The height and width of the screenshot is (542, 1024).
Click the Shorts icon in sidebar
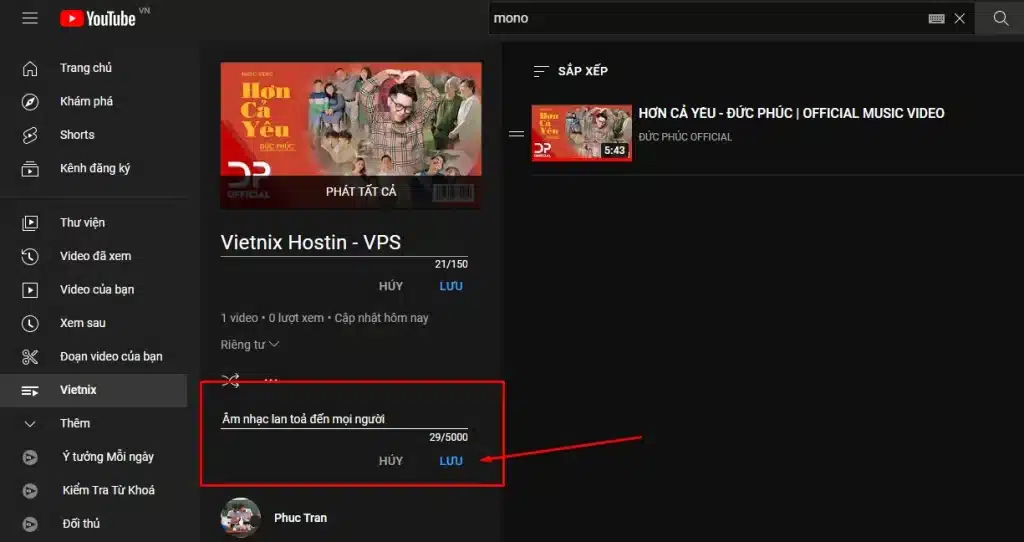point(30,135)
